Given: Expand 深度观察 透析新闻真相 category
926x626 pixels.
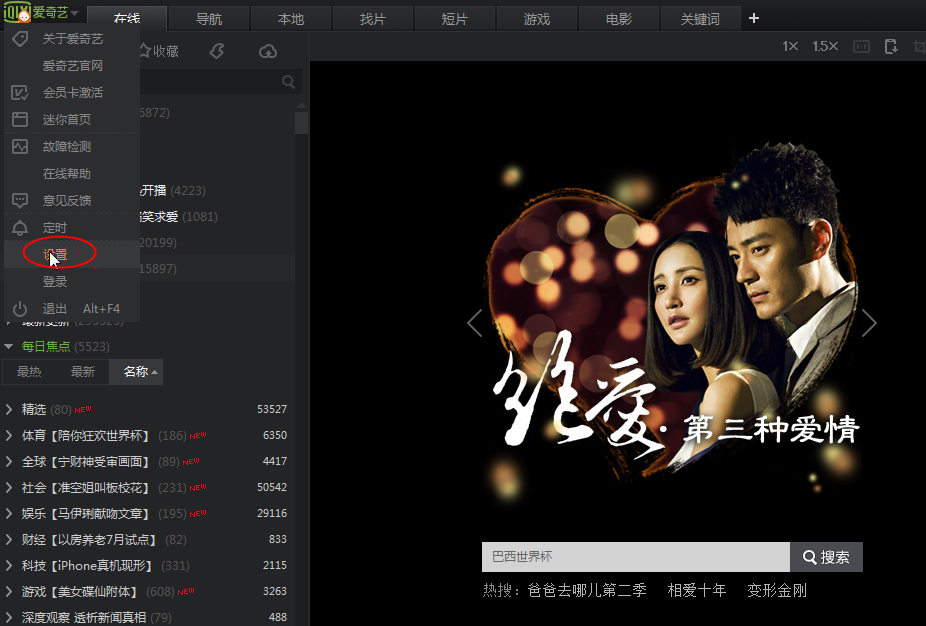Looking at the screenshot, I should tap(9, 618).
